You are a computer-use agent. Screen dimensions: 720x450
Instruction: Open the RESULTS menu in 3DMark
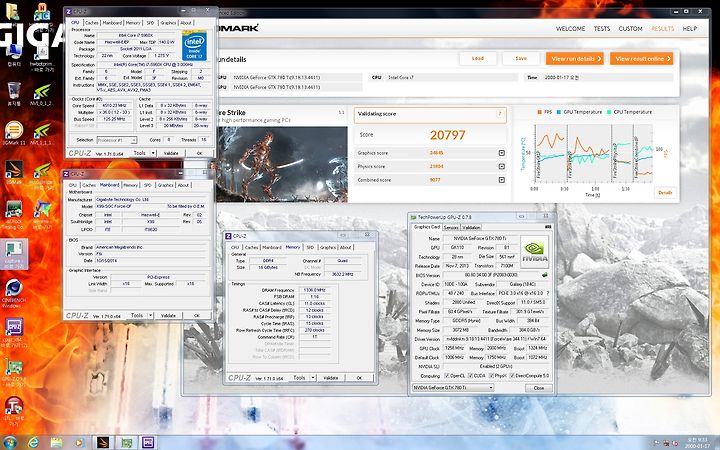click(663, 28)
